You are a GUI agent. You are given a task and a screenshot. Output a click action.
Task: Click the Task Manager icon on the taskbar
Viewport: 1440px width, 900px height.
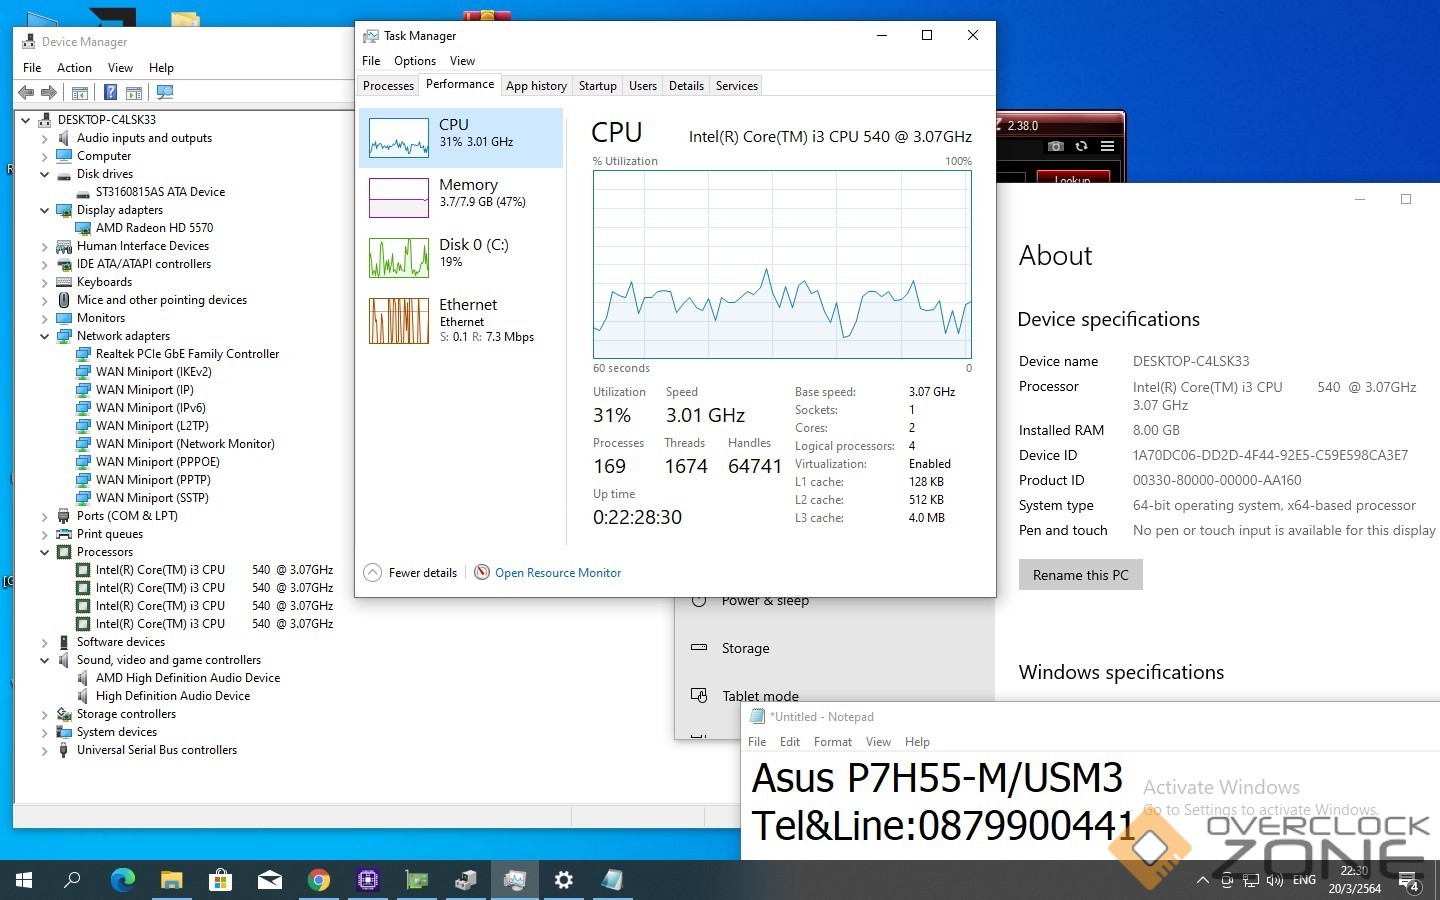tap(514, 880)
